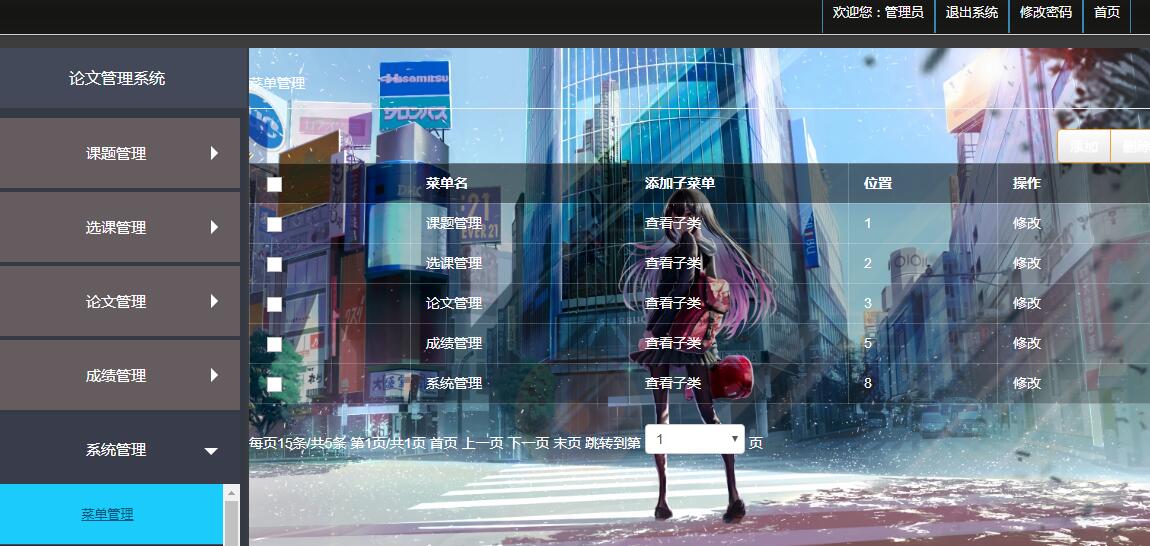Click the 上一页 pagination link
Viewport: 1150px width, 546px height.
(483, 443)
